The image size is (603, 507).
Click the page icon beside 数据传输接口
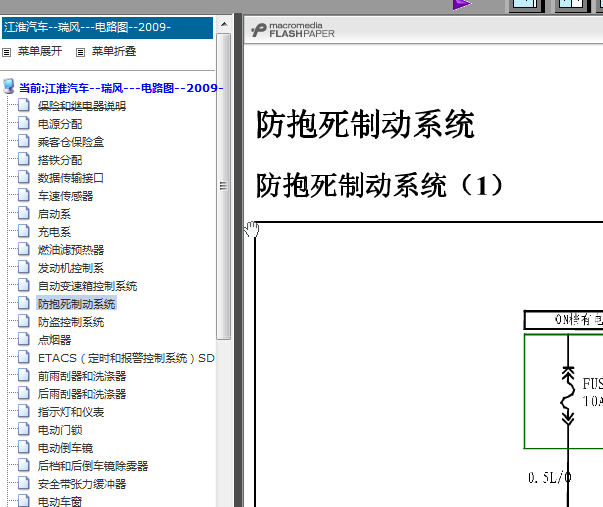tap(24, 177)
